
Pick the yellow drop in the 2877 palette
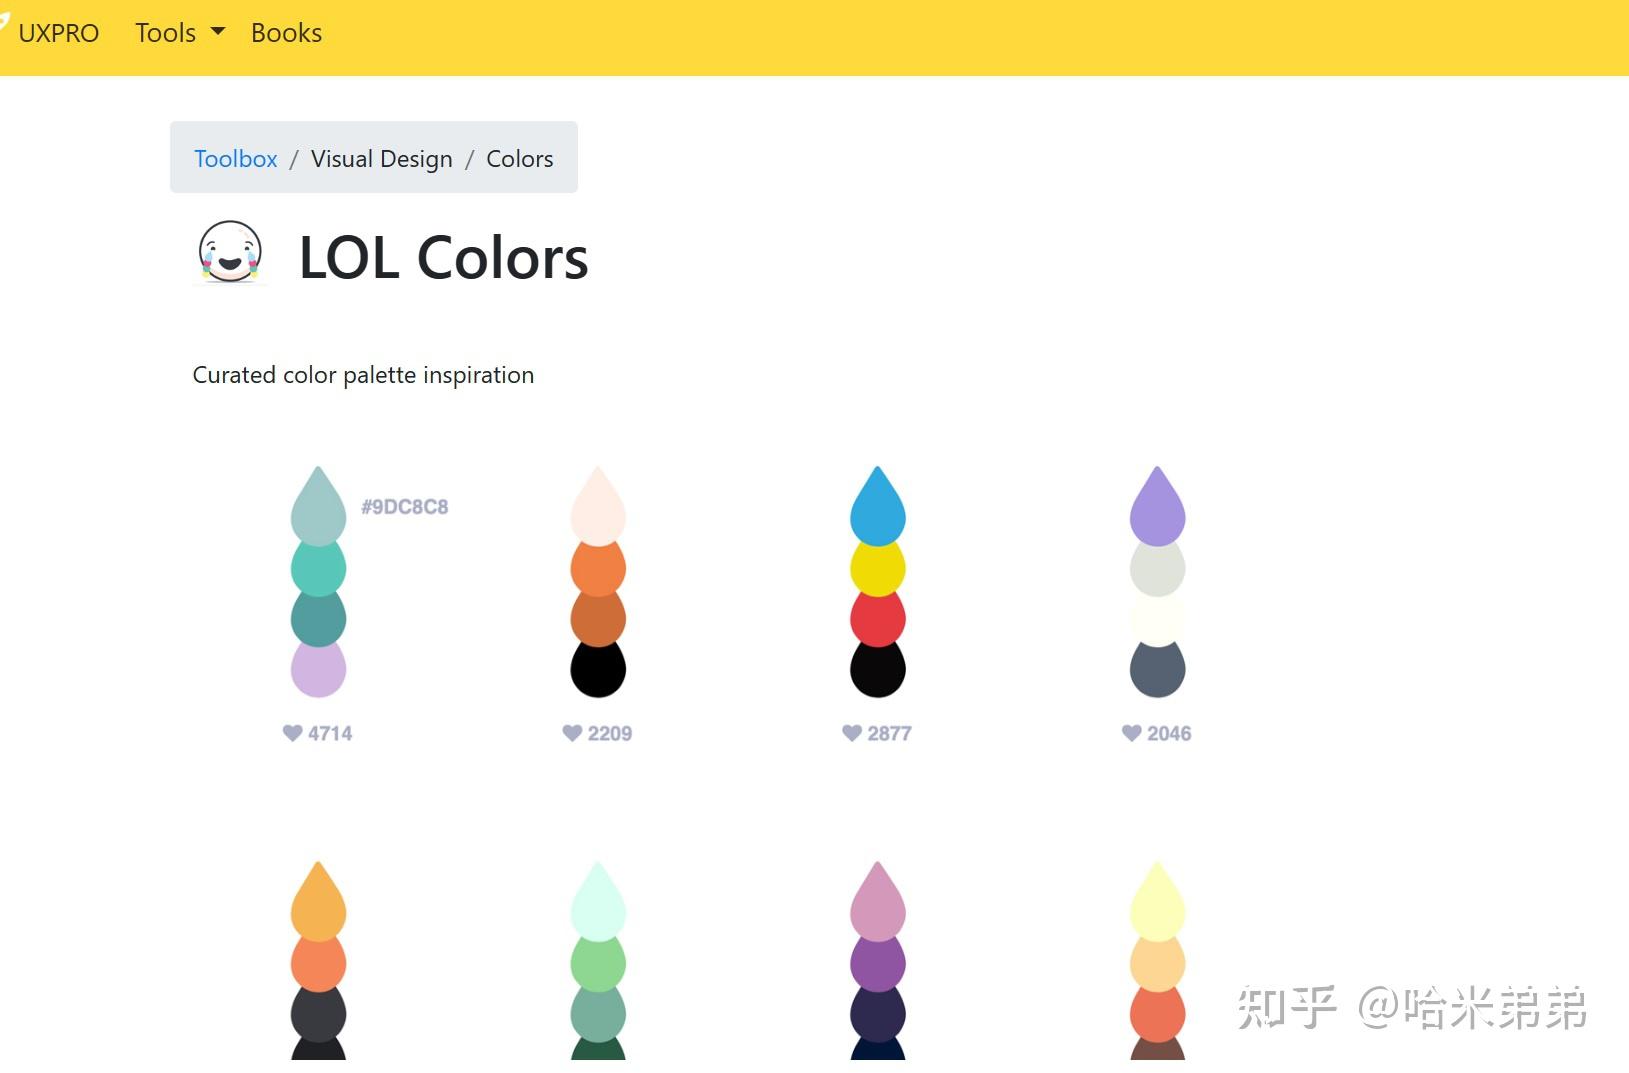click(878, 569)
